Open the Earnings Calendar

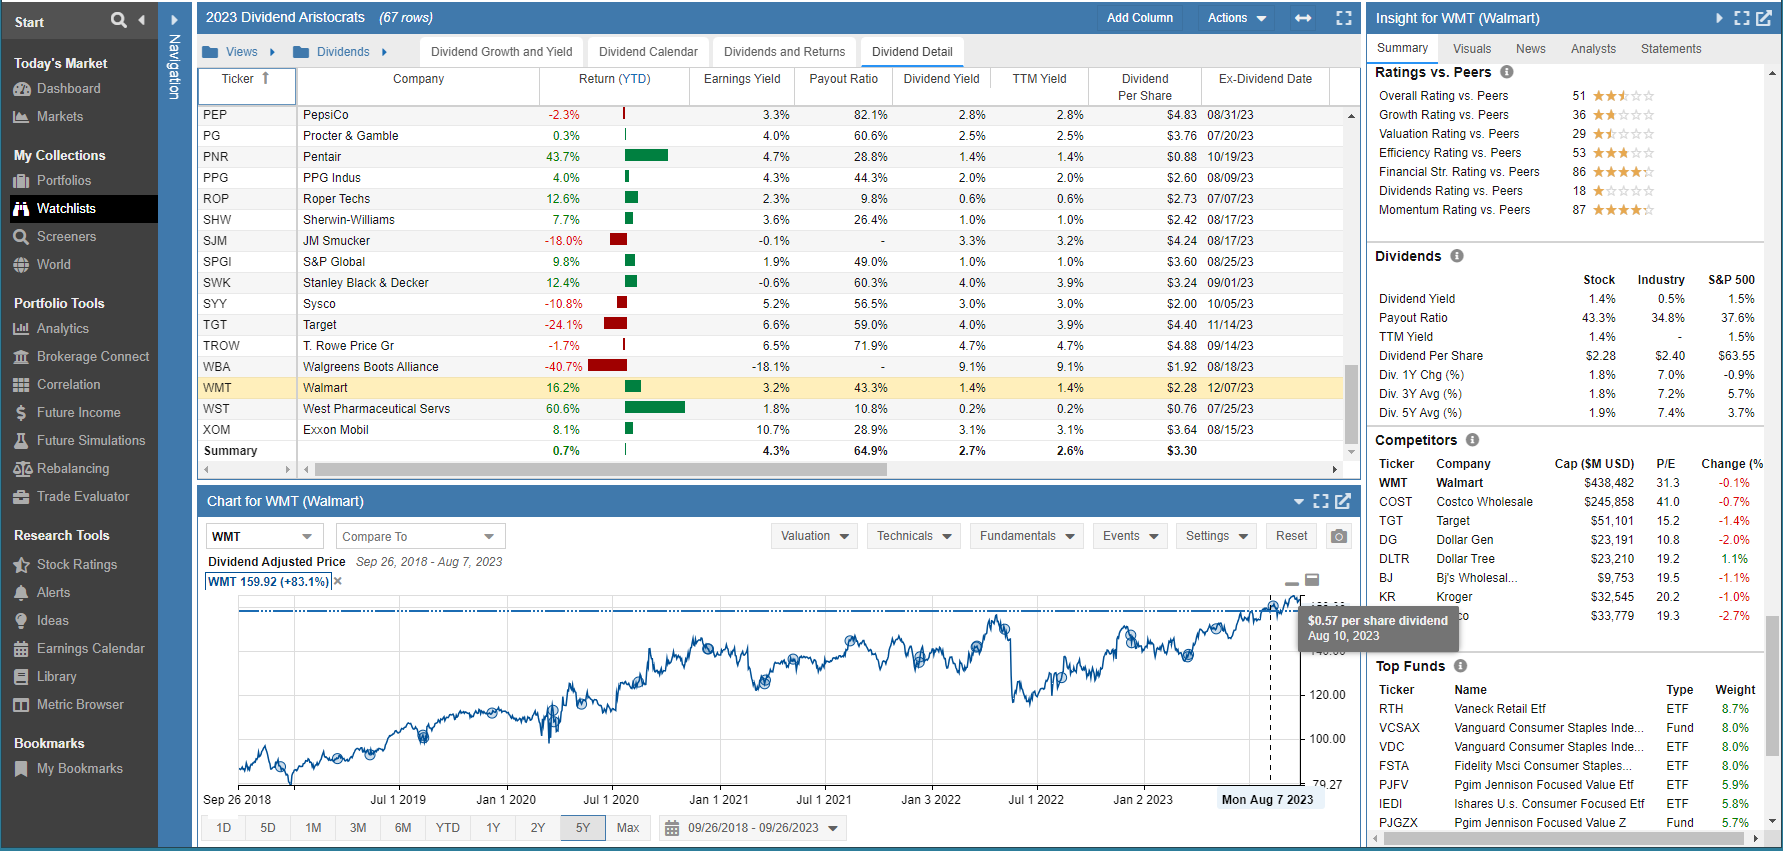click(90, 648)
